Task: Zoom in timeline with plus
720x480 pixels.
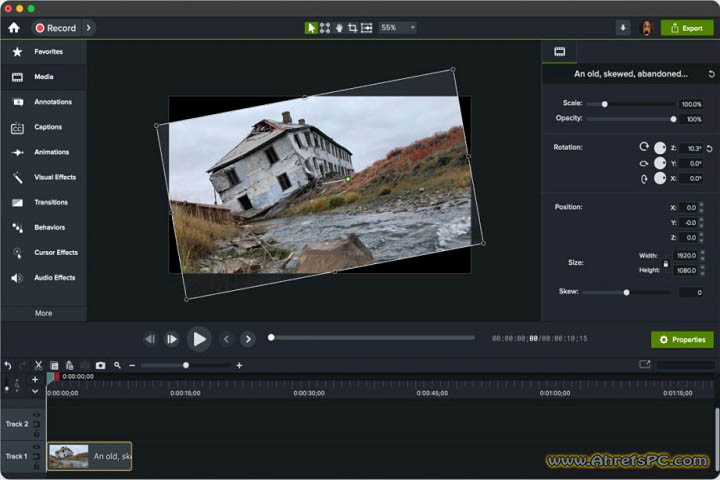Action: click(239, 366)
